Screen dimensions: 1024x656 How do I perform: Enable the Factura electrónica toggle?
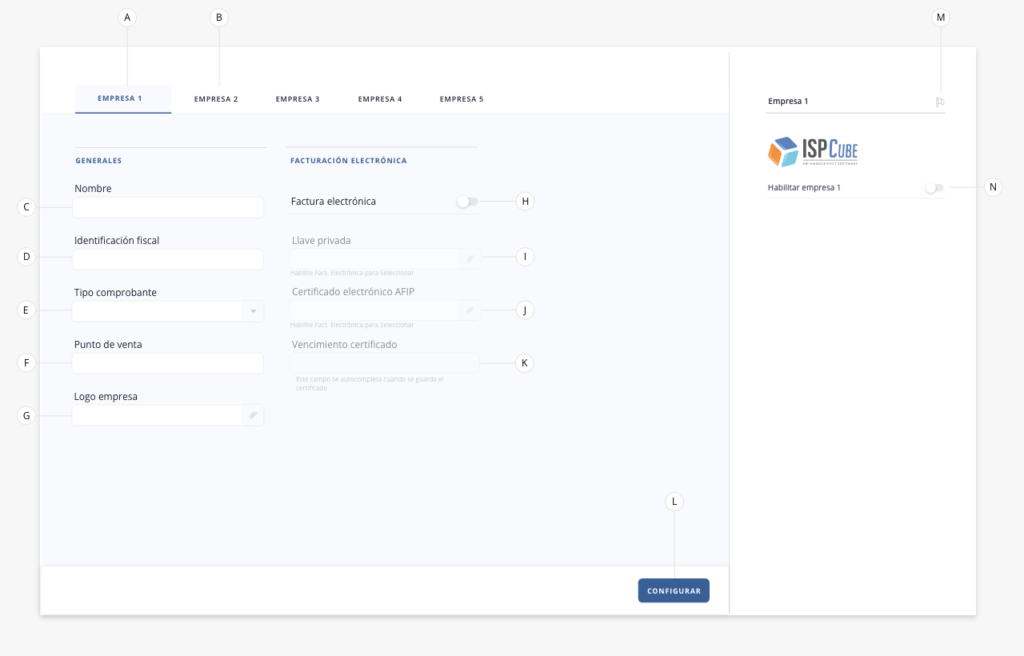[466, 201]
